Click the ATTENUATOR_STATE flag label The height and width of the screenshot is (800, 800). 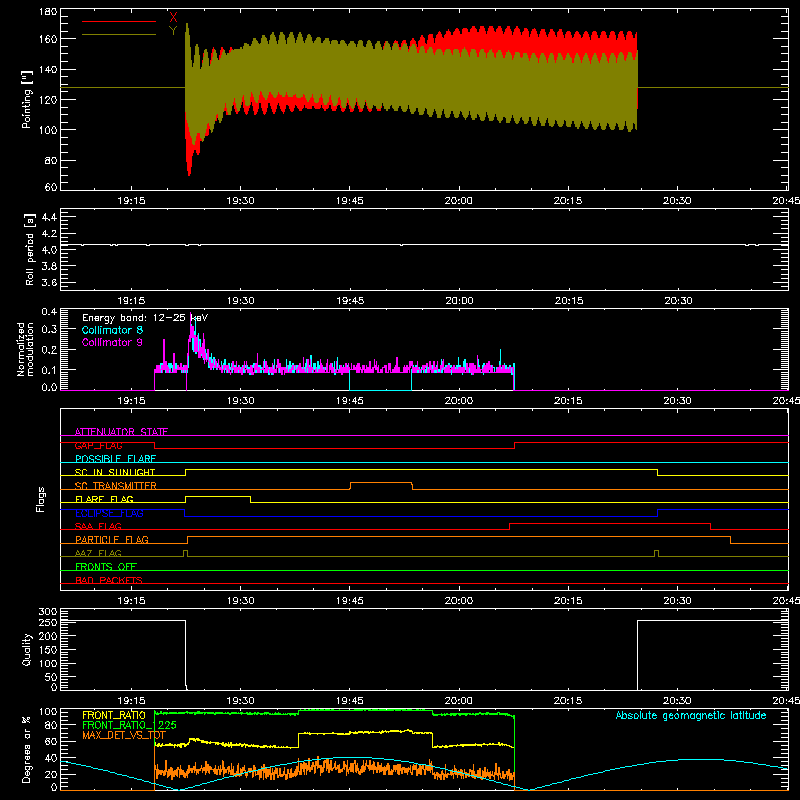[121, 432]
